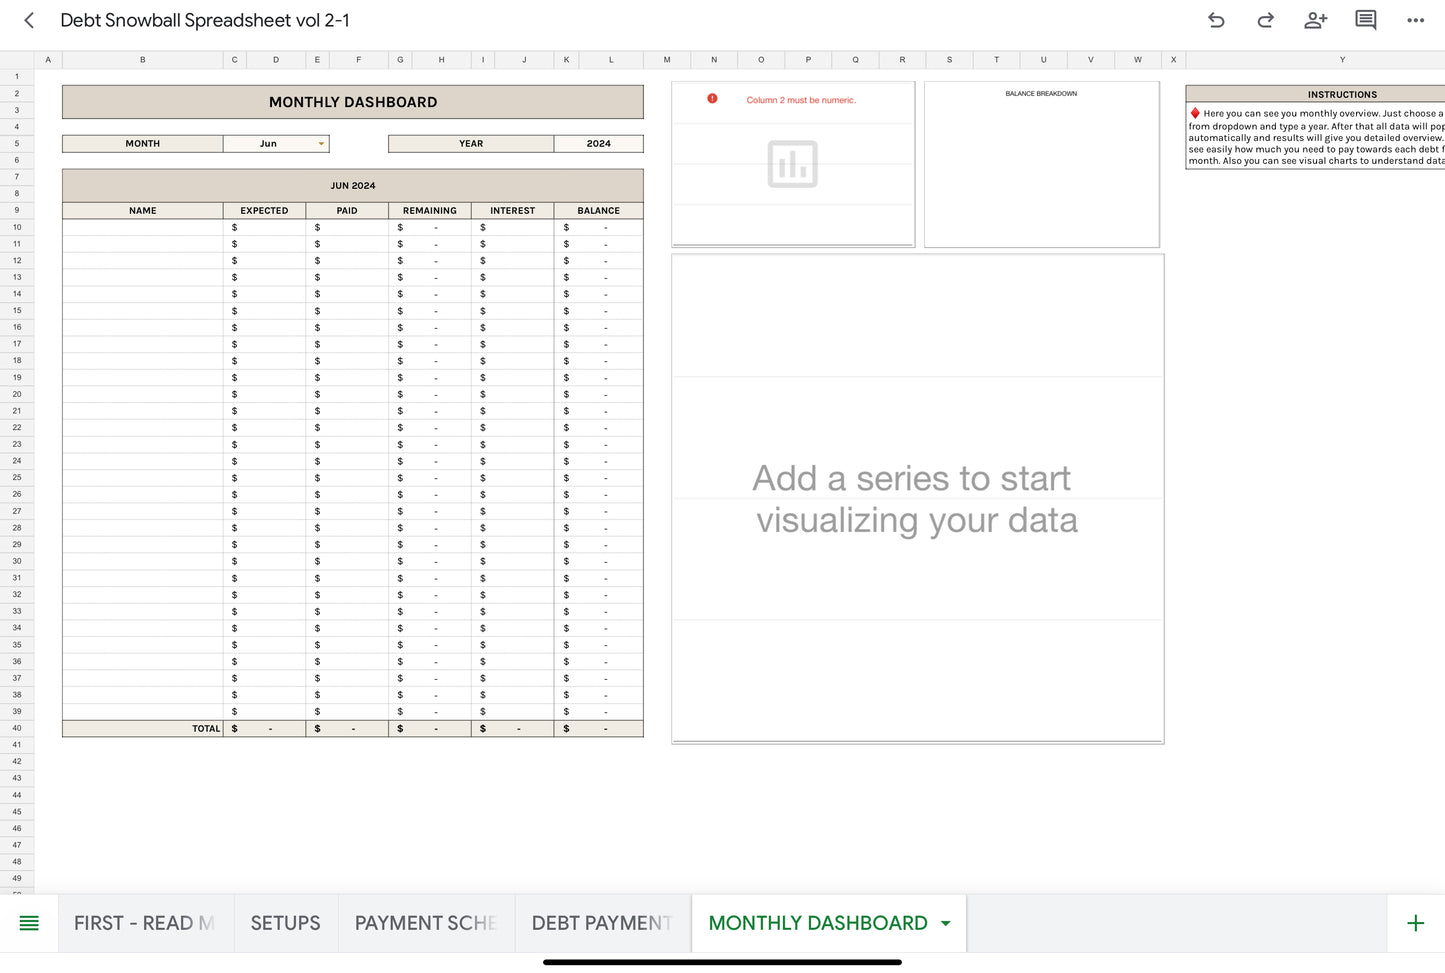
Task: Select the BALANCE BREAKDOWN chart
Action: [1042, 164]
